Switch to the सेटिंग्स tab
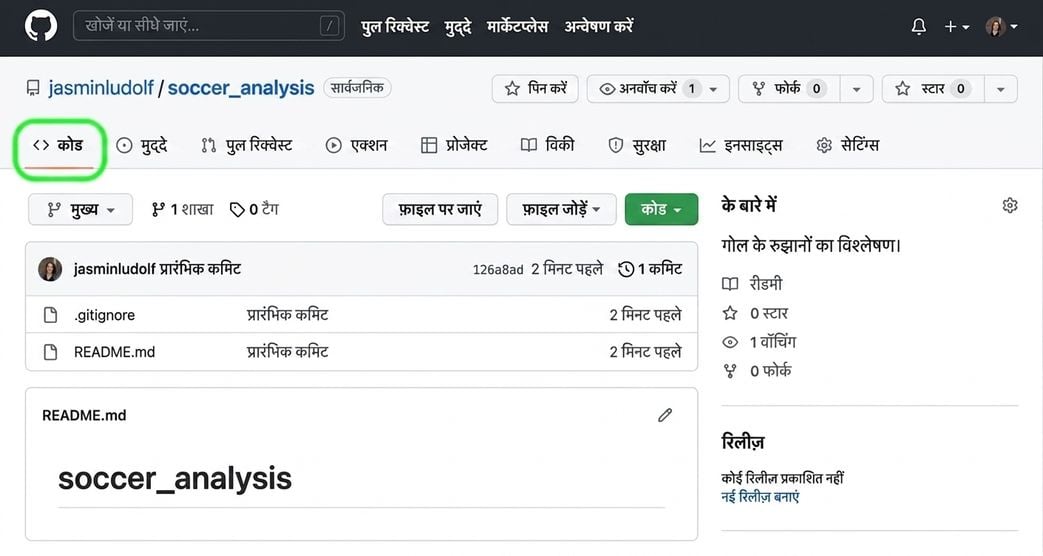 pyautogui.click(x=847, y=145)
